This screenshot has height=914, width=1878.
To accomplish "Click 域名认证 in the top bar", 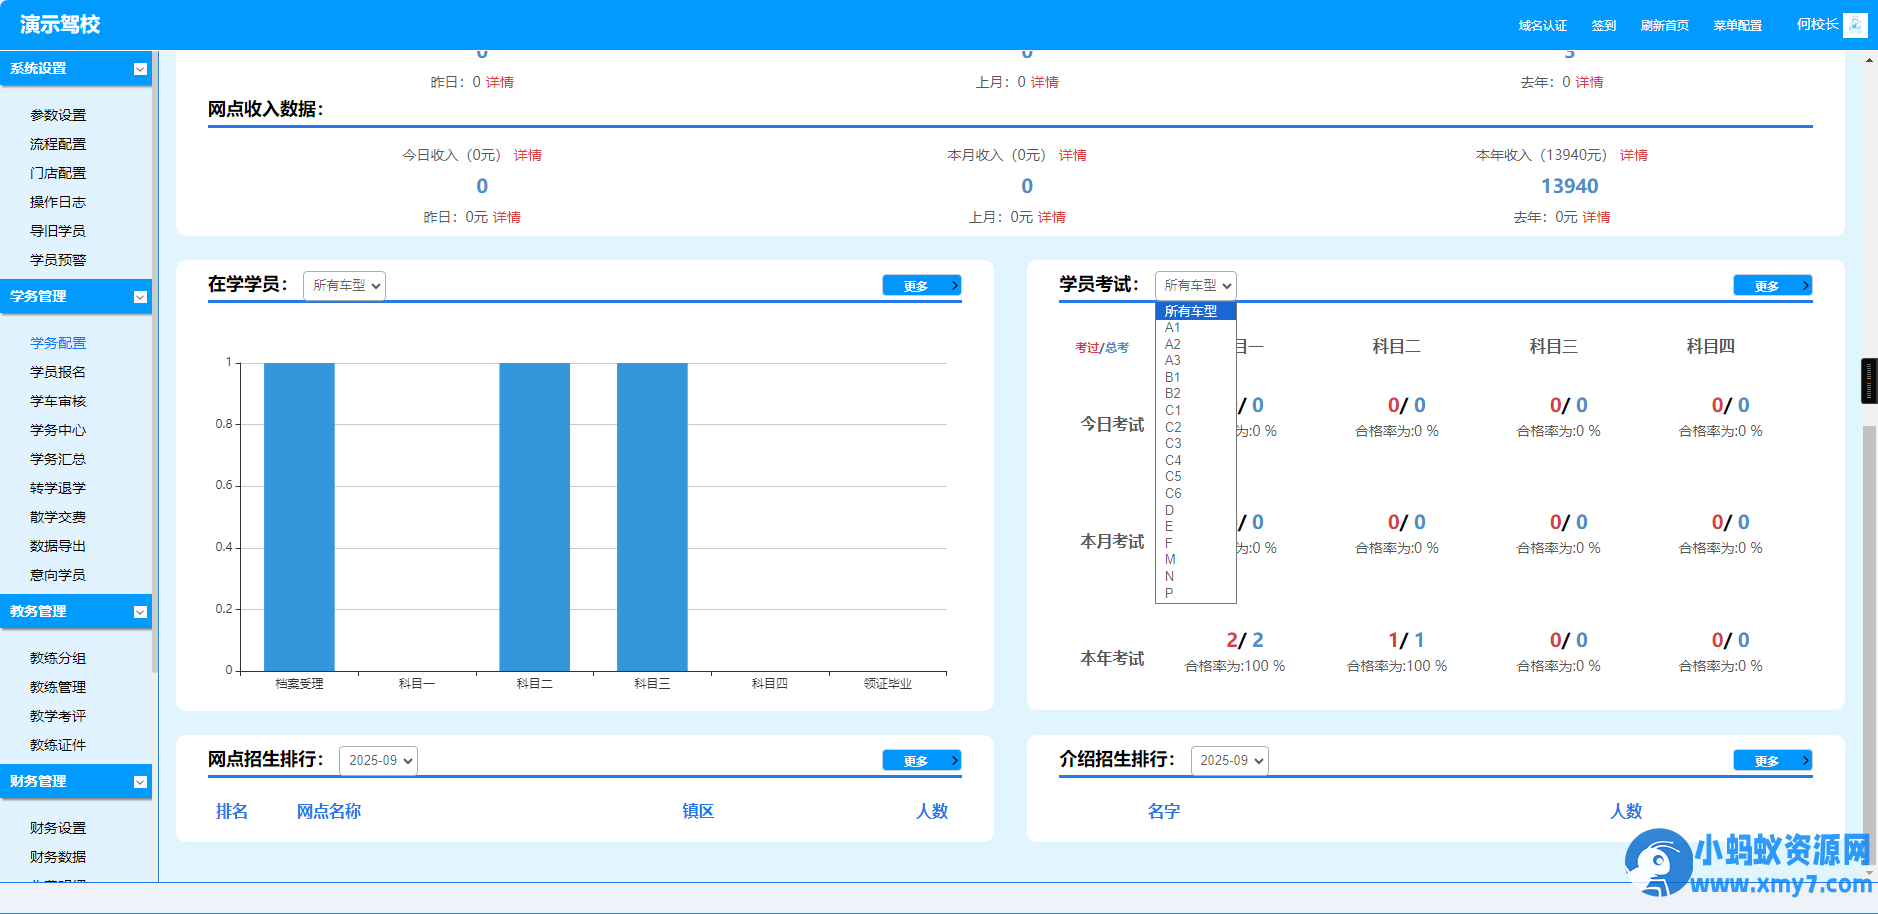I will point(1542,24).
